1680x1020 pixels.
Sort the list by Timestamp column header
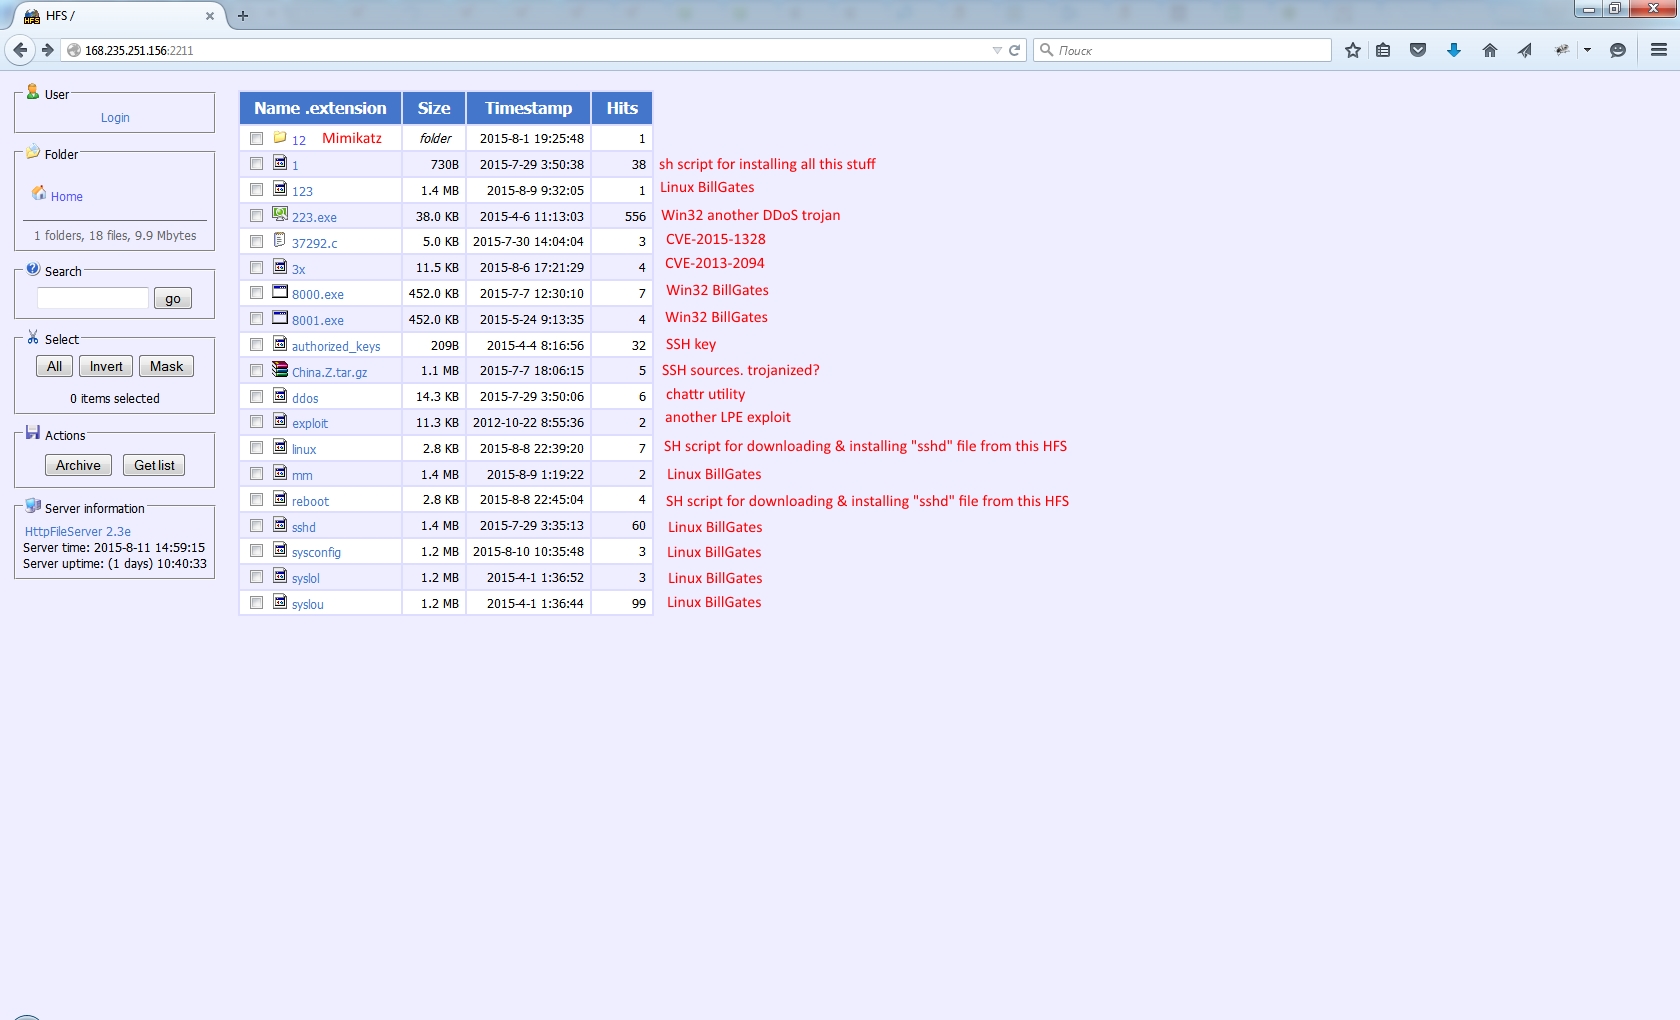[x=528, y=108]
